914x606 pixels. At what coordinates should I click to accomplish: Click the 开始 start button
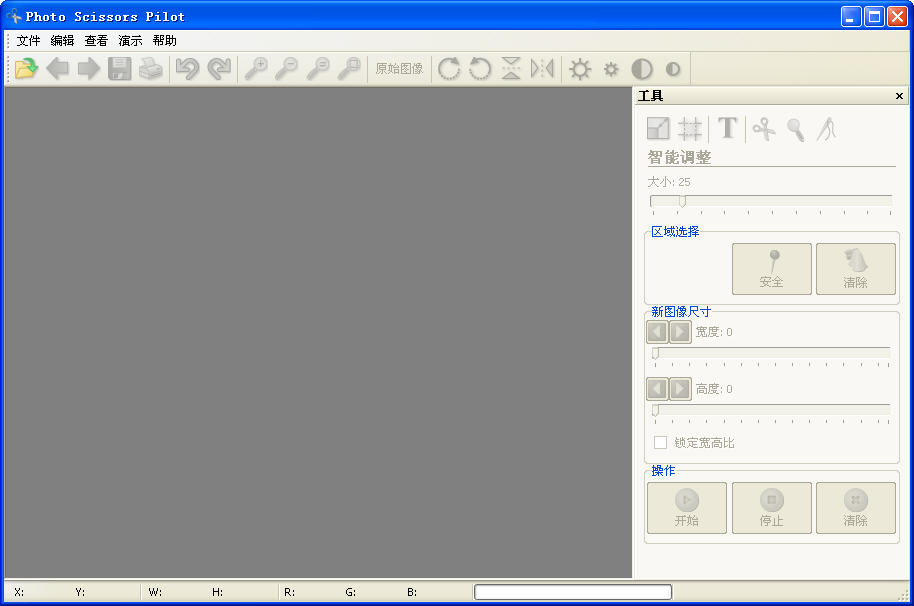[x=687, y=508]
